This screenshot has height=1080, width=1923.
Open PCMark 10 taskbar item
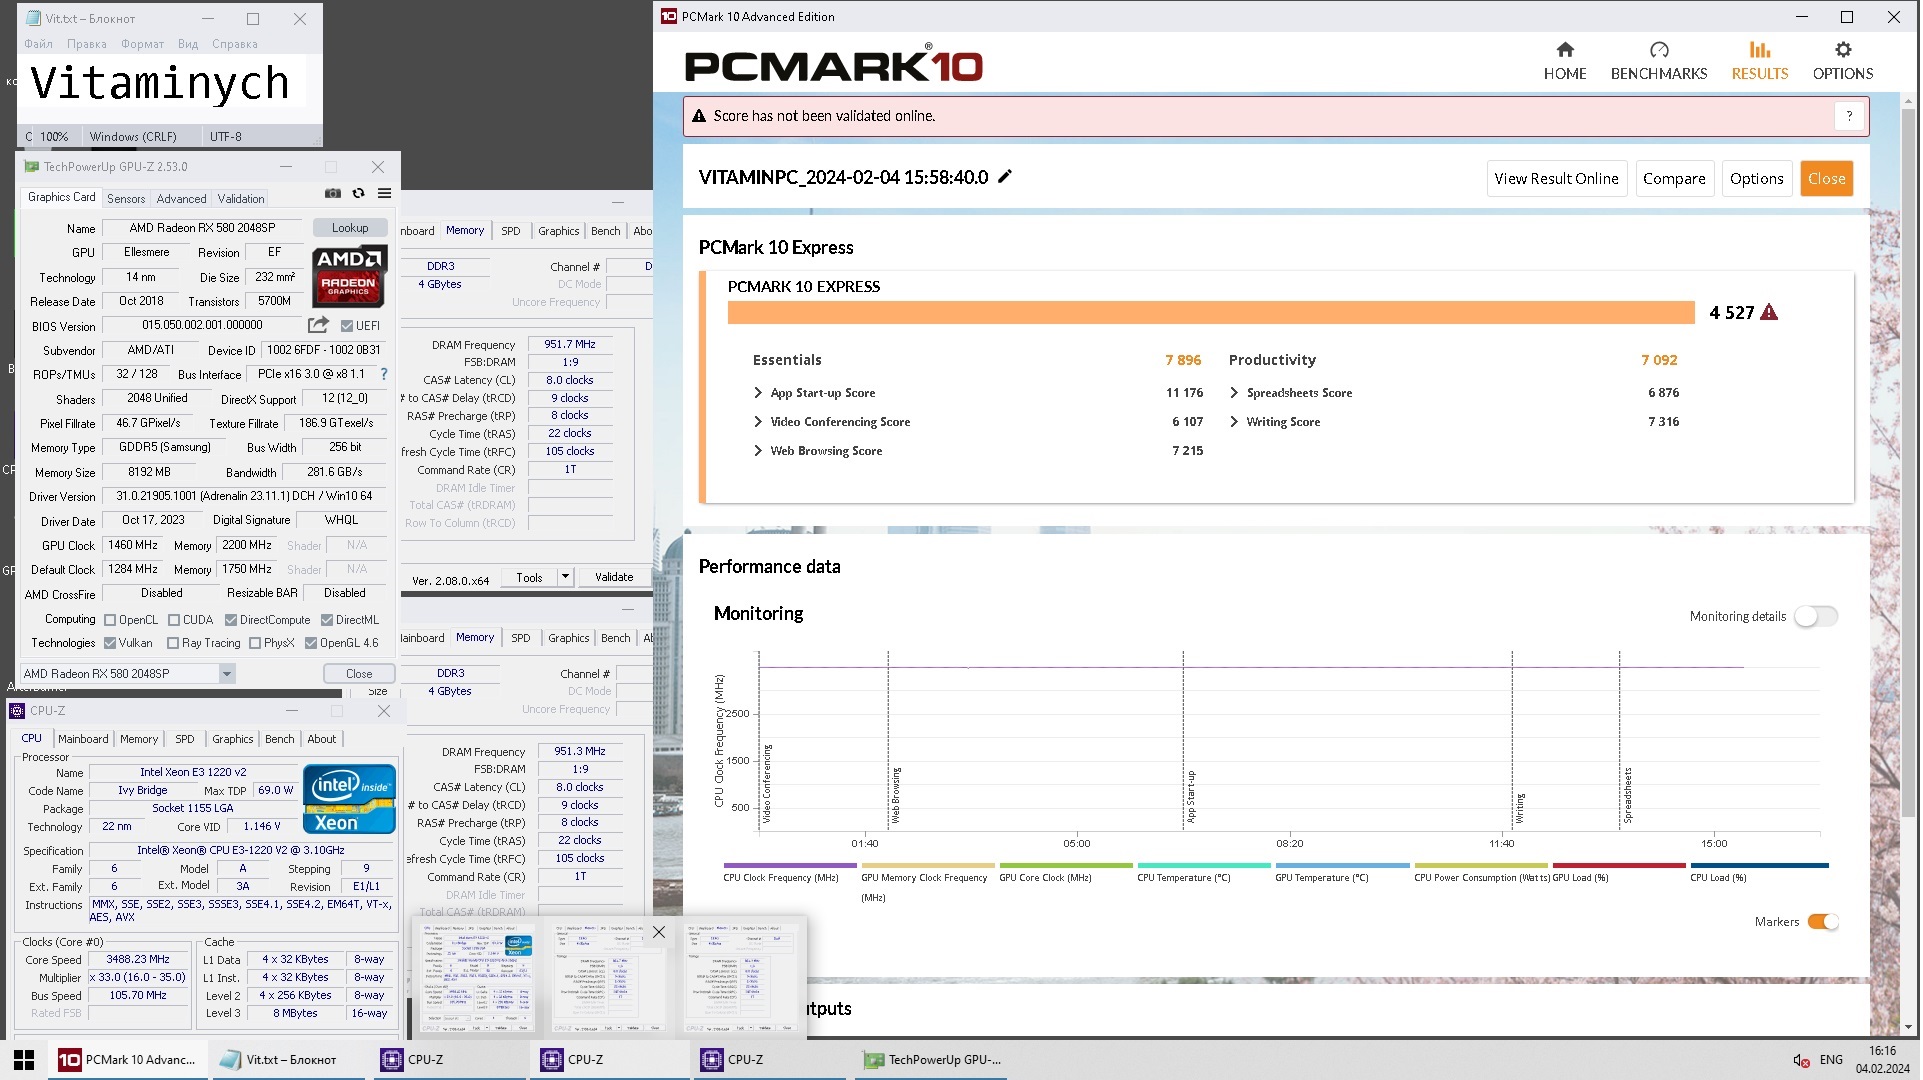pyautogui.click(x=128, y=1060)
